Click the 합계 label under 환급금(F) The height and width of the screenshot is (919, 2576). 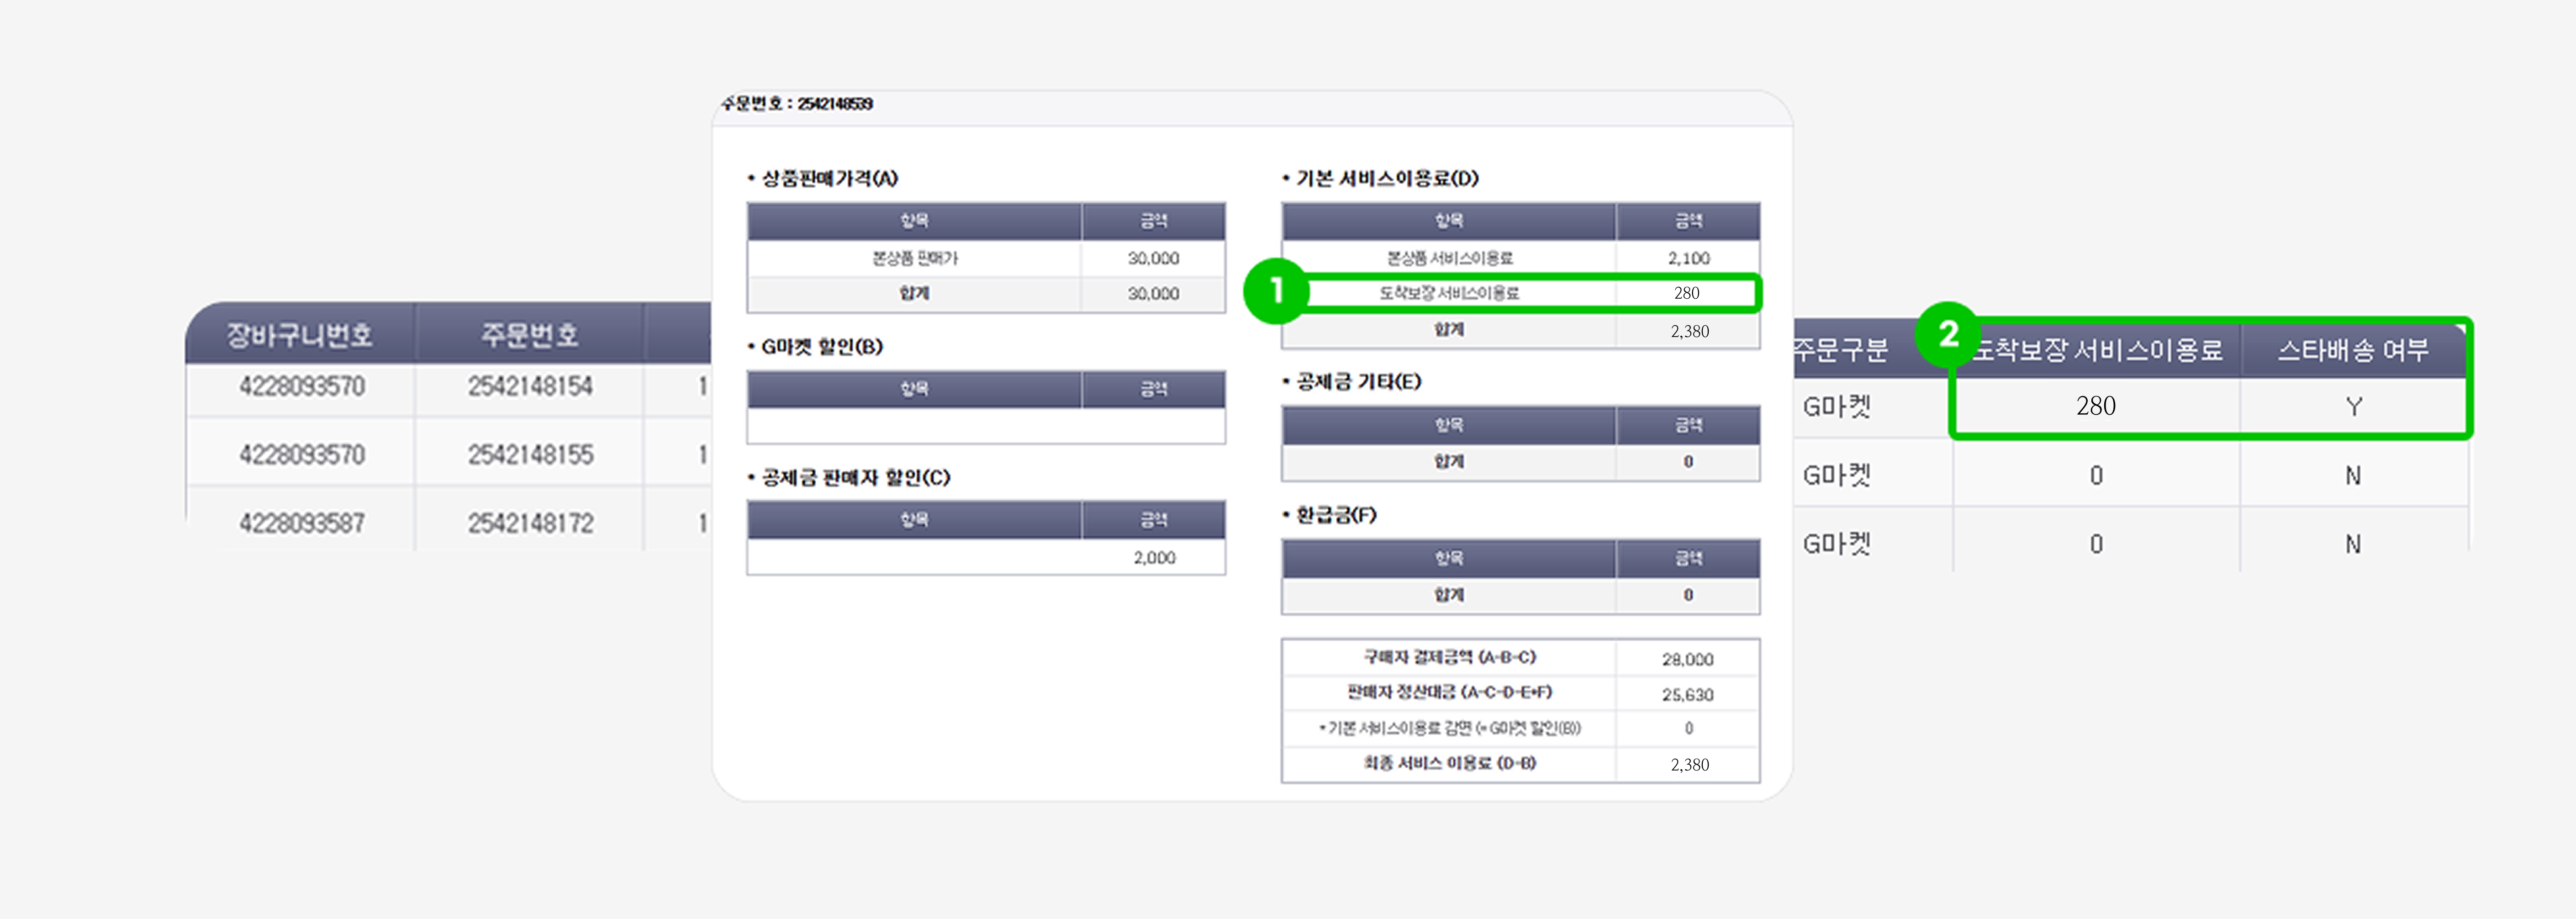[x=1448, y=595]
